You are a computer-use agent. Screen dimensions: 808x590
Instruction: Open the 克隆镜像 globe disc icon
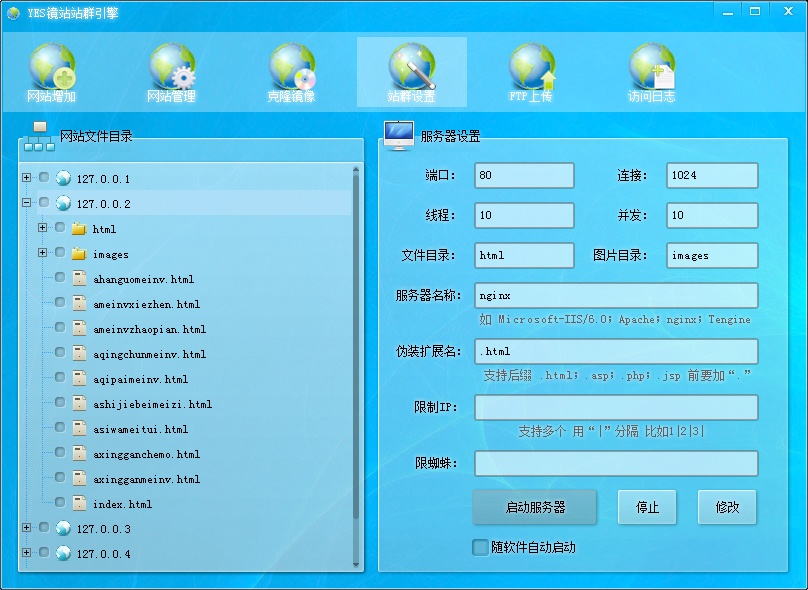[292, 66]
